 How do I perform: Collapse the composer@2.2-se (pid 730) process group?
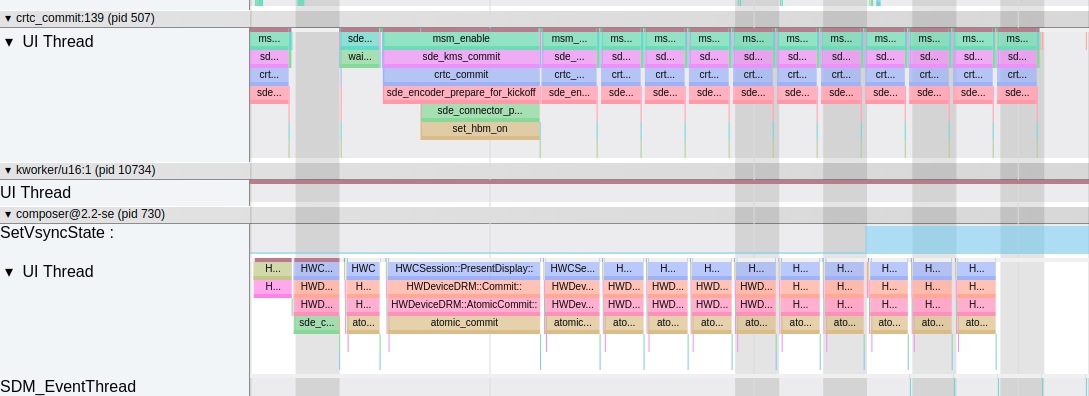tap(8, 215)
